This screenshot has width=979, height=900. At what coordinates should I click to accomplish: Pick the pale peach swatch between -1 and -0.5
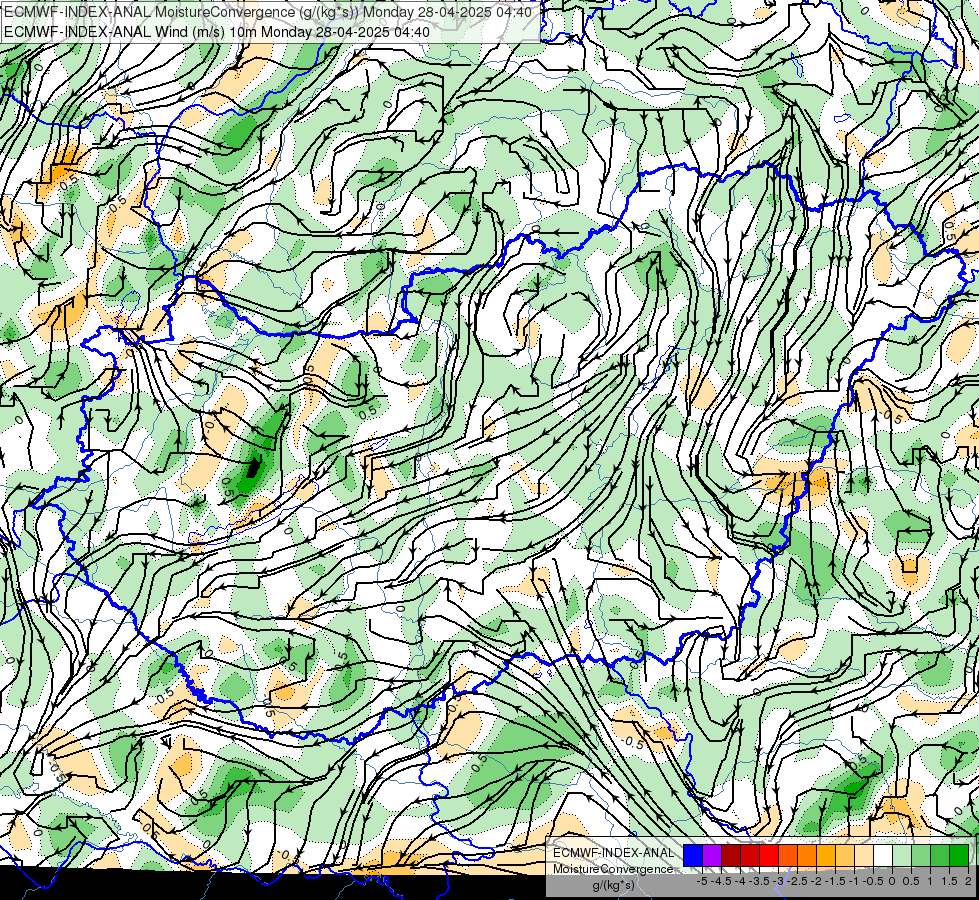tap(864, 856)
